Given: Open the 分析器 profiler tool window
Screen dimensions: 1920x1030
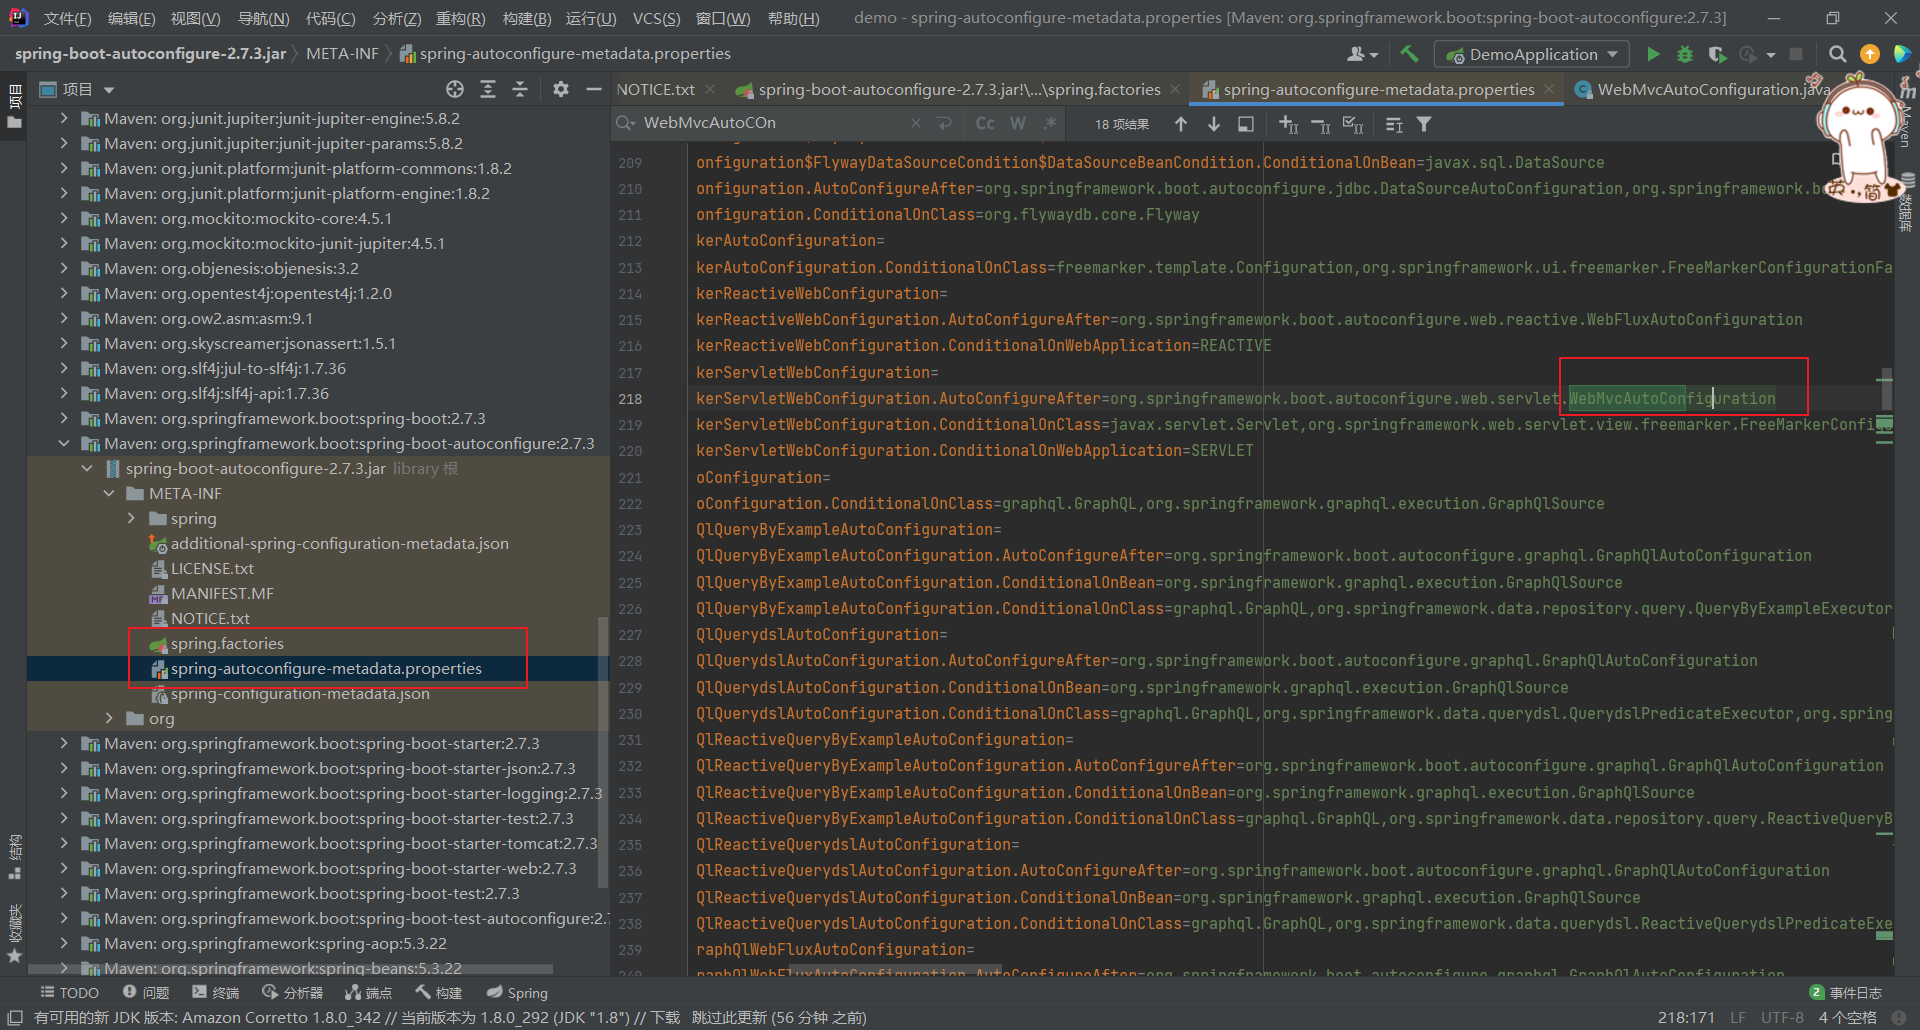Looking at the screenshot, I should [x=292, y=992].
